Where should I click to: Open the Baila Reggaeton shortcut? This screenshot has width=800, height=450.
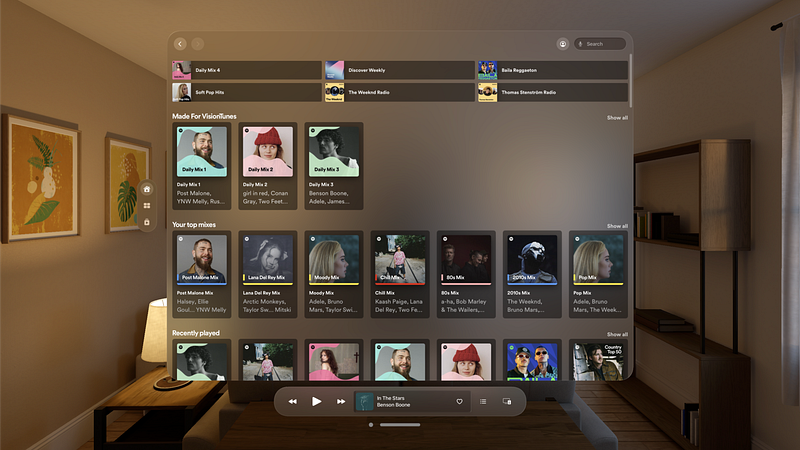coord(553,70)
